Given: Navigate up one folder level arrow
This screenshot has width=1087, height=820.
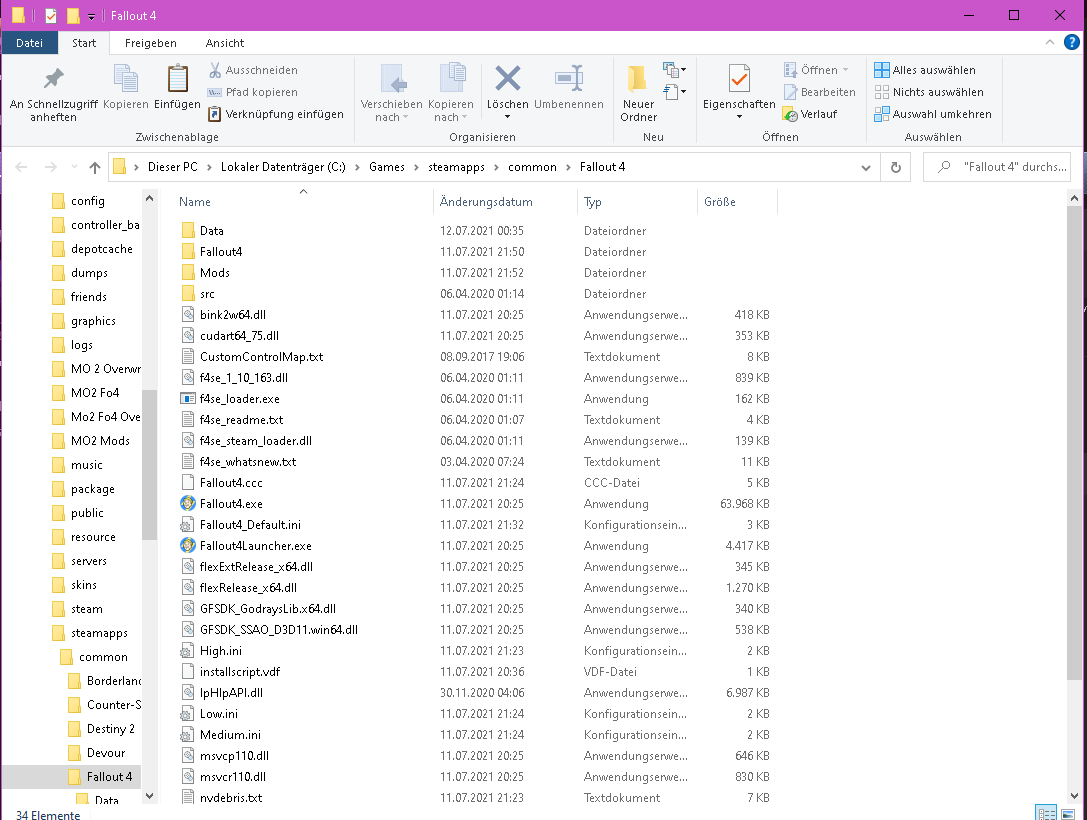Looking at the screenshot, I should [x=95, y=167].
